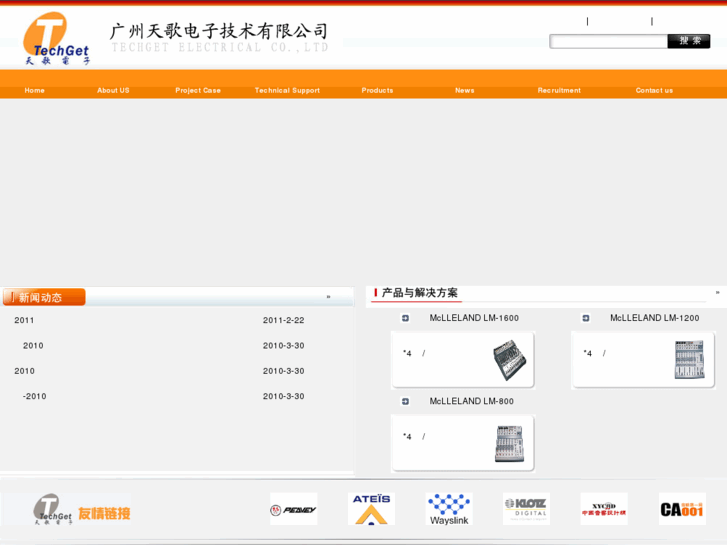Click the arrow icon beside McLLELAND LM-1200

586,318
